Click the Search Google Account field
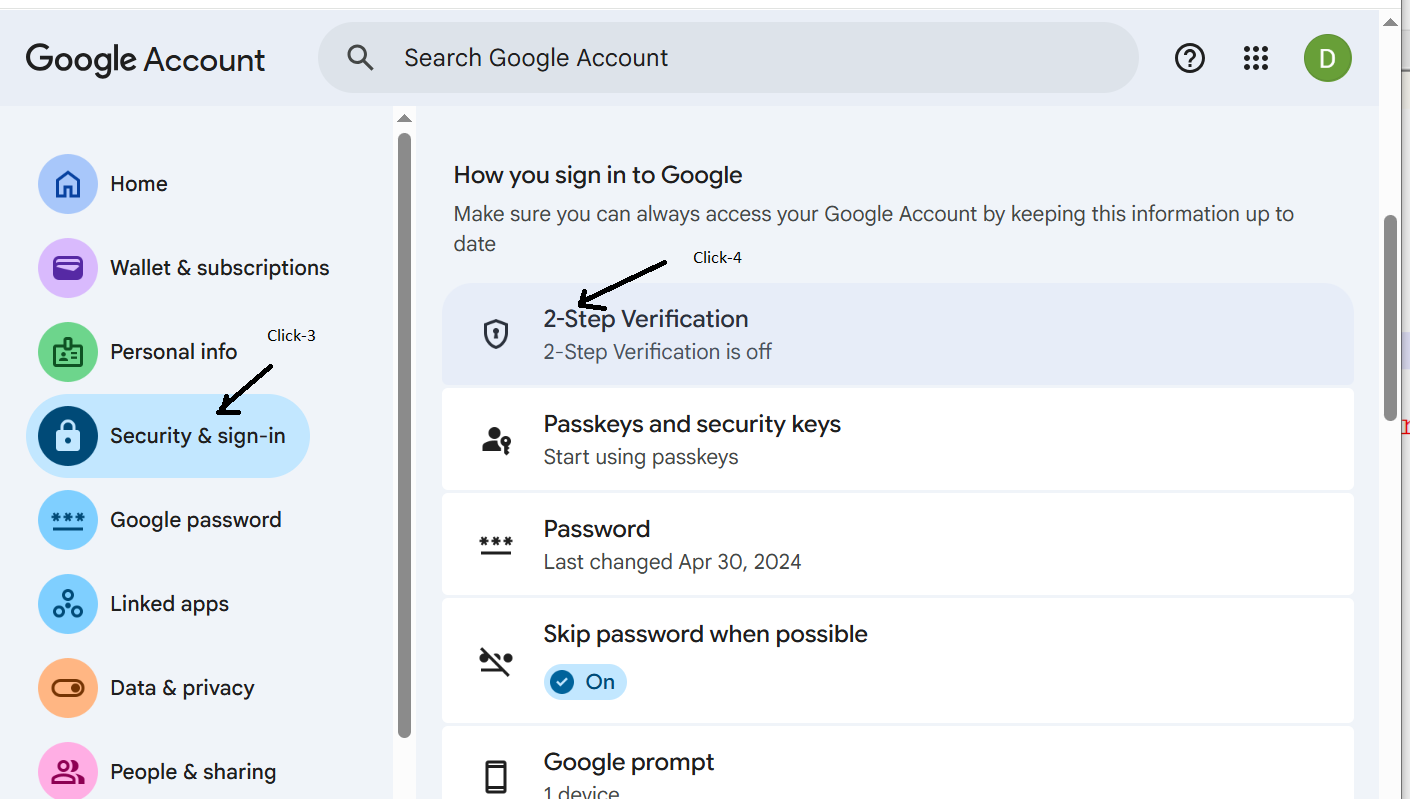Viewport: 1410px width, 799px height. point(728,58)
